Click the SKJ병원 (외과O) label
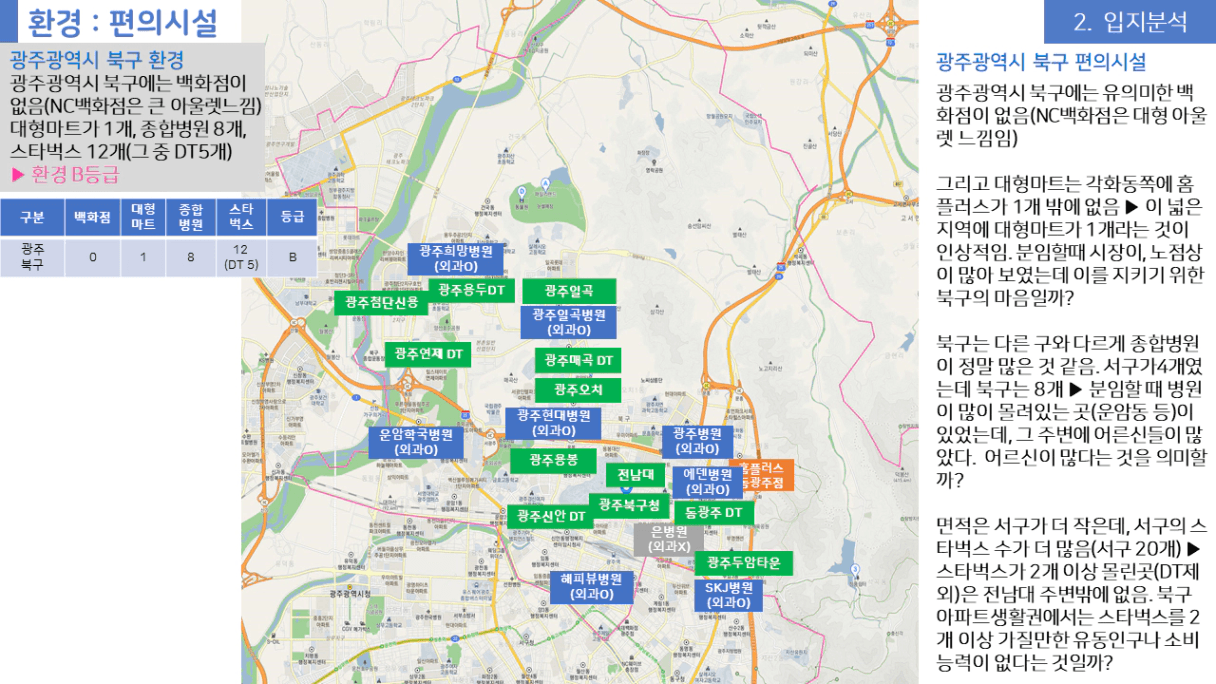This screenshot has height=684, width=1216. click(x=728, y=596)
